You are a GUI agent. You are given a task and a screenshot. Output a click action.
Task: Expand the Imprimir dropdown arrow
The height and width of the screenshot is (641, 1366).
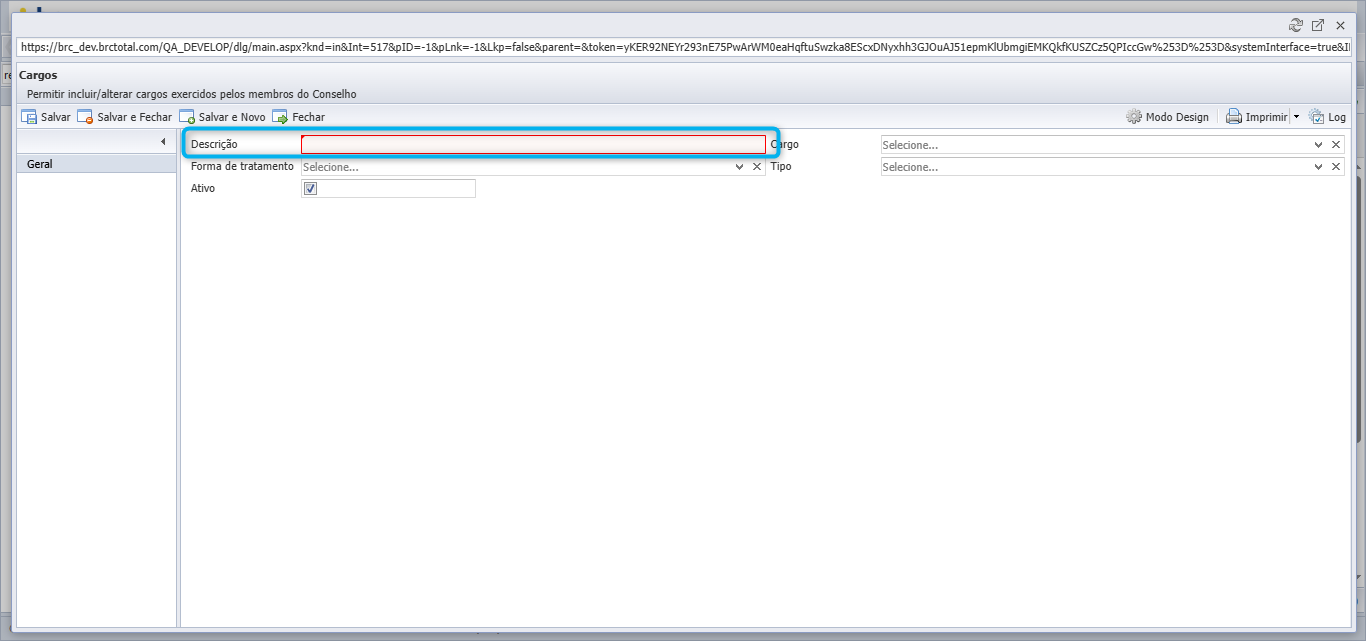1296,117
